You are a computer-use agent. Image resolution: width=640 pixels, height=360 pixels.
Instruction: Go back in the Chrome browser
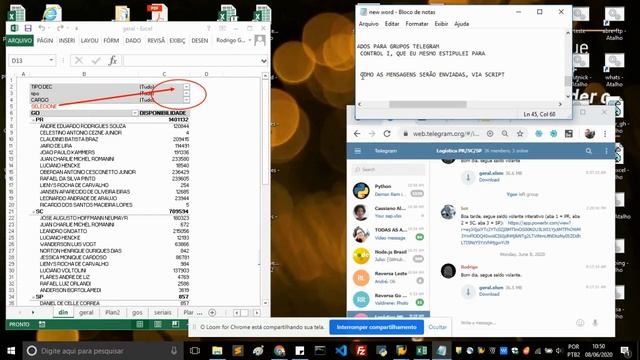click(x=357, y=133)
